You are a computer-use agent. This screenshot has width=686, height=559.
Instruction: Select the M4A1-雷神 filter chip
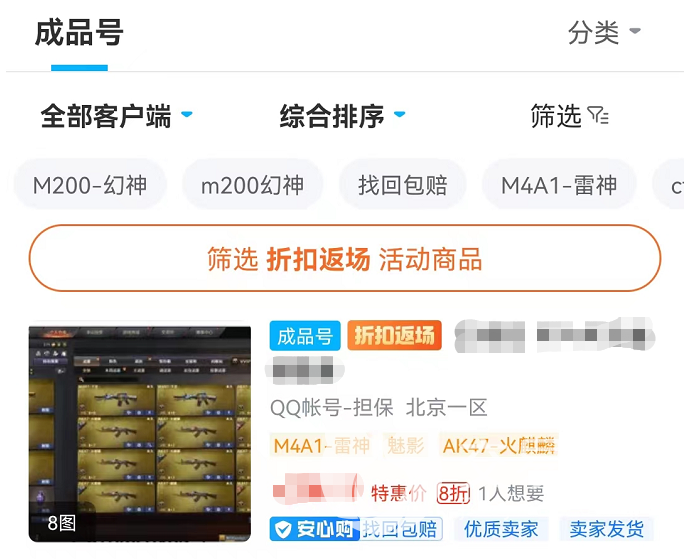559,185
